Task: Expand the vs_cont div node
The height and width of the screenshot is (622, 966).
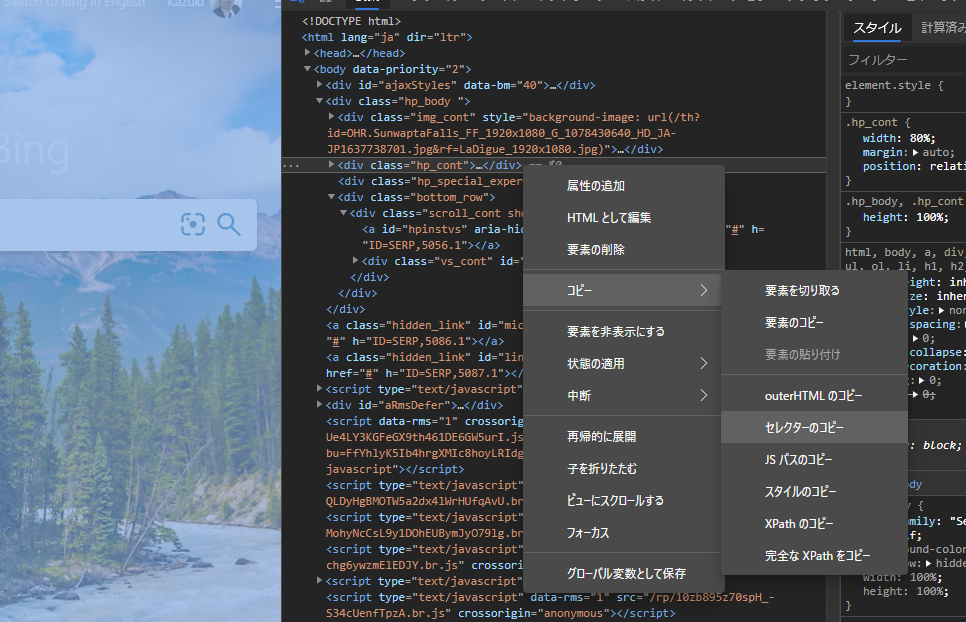Action: click(x=355, y=261)
